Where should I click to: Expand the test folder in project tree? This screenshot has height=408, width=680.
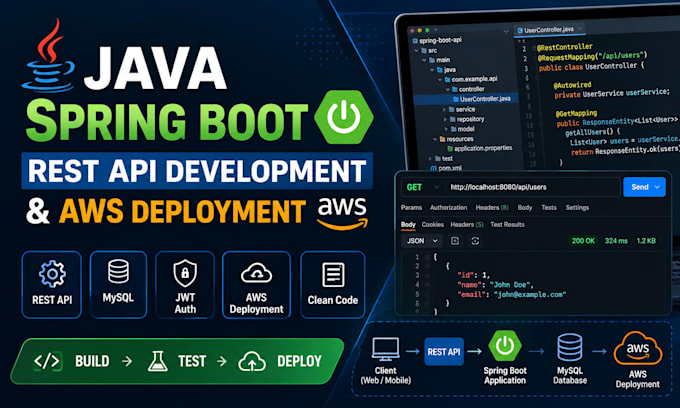430,159
